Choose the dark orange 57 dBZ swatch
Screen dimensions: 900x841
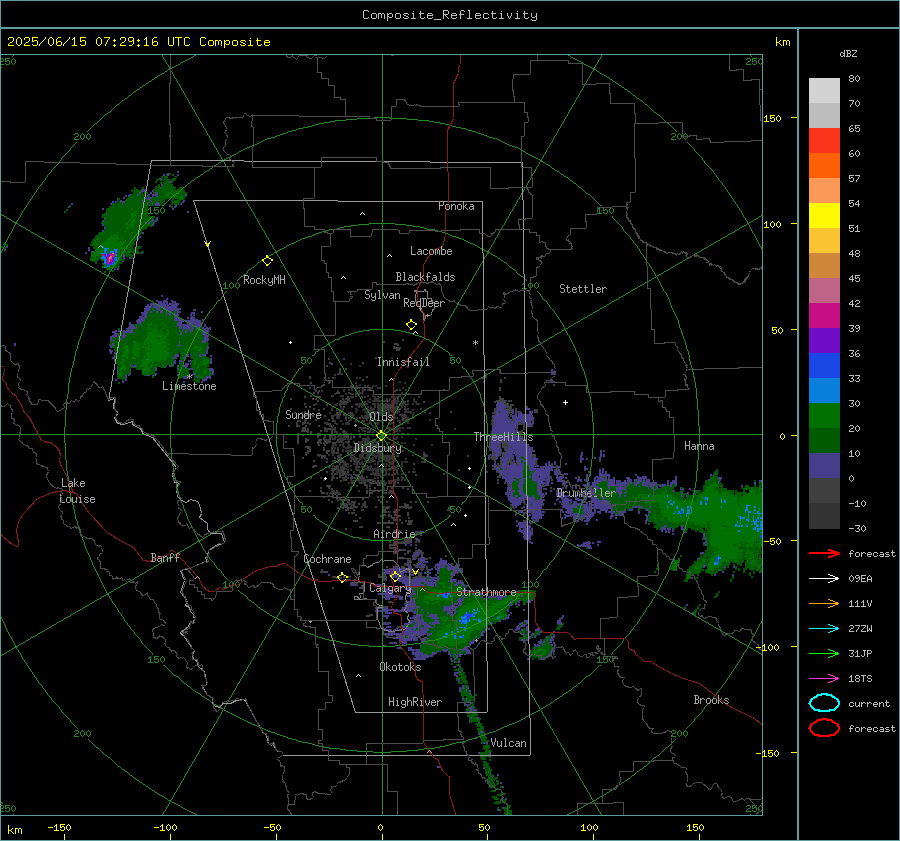click(x=824, y=165)
